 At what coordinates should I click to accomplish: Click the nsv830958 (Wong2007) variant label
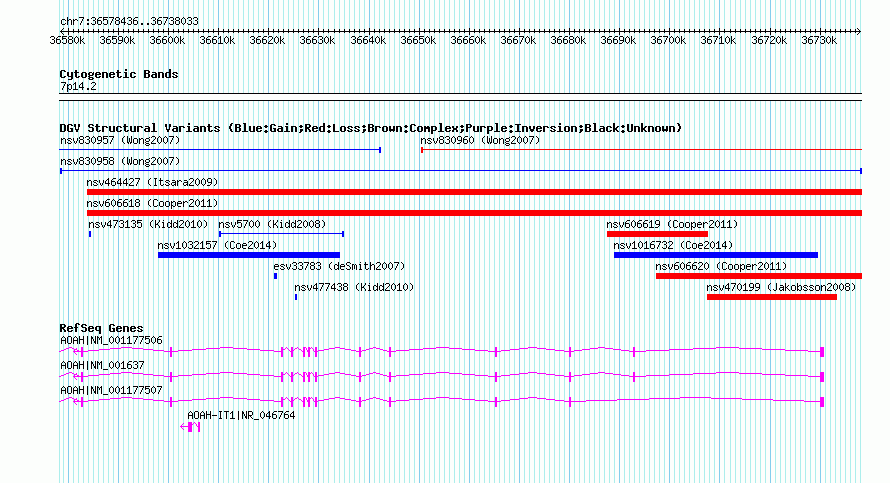point(120,161)
